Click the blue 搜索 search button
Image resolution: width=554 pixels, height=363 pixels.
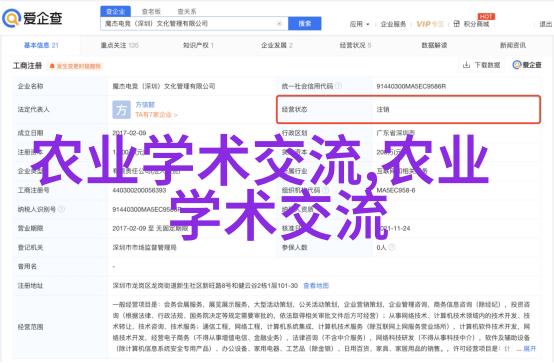(305, 24)
